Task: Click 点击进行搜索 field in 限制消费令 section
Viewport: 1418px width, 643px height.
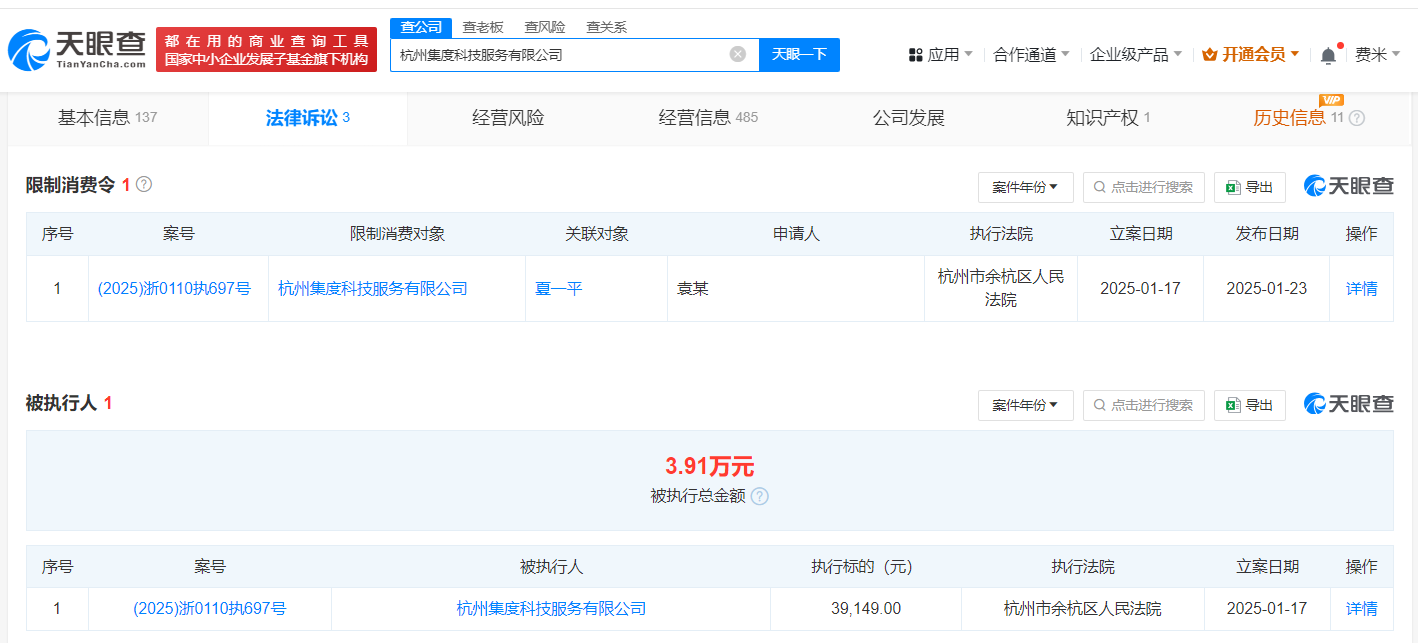Action: tap(1144, 187)
